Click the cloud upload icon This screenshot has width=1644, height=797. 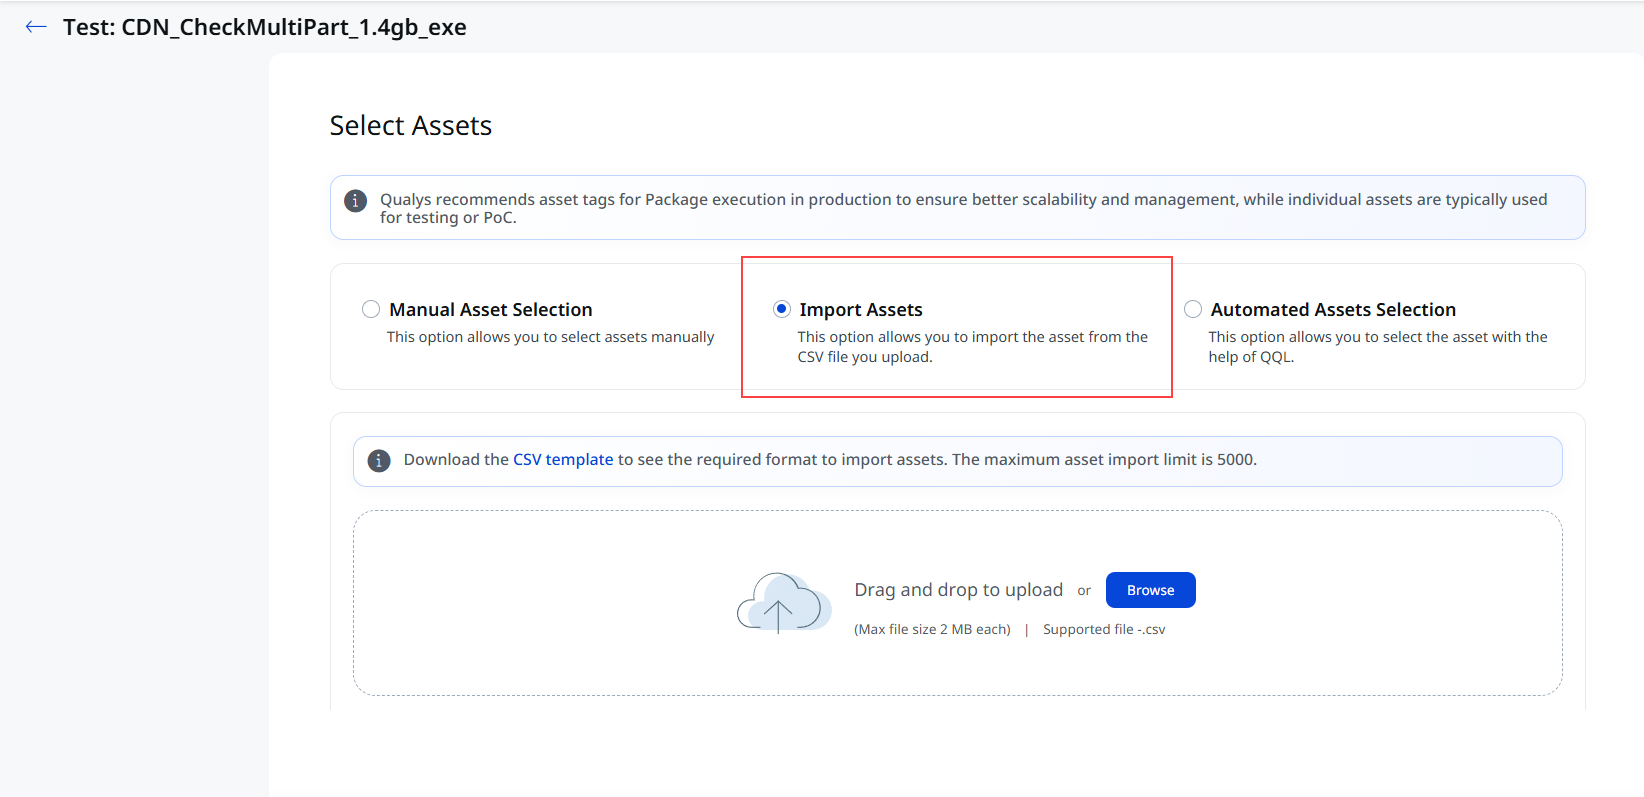784,603
